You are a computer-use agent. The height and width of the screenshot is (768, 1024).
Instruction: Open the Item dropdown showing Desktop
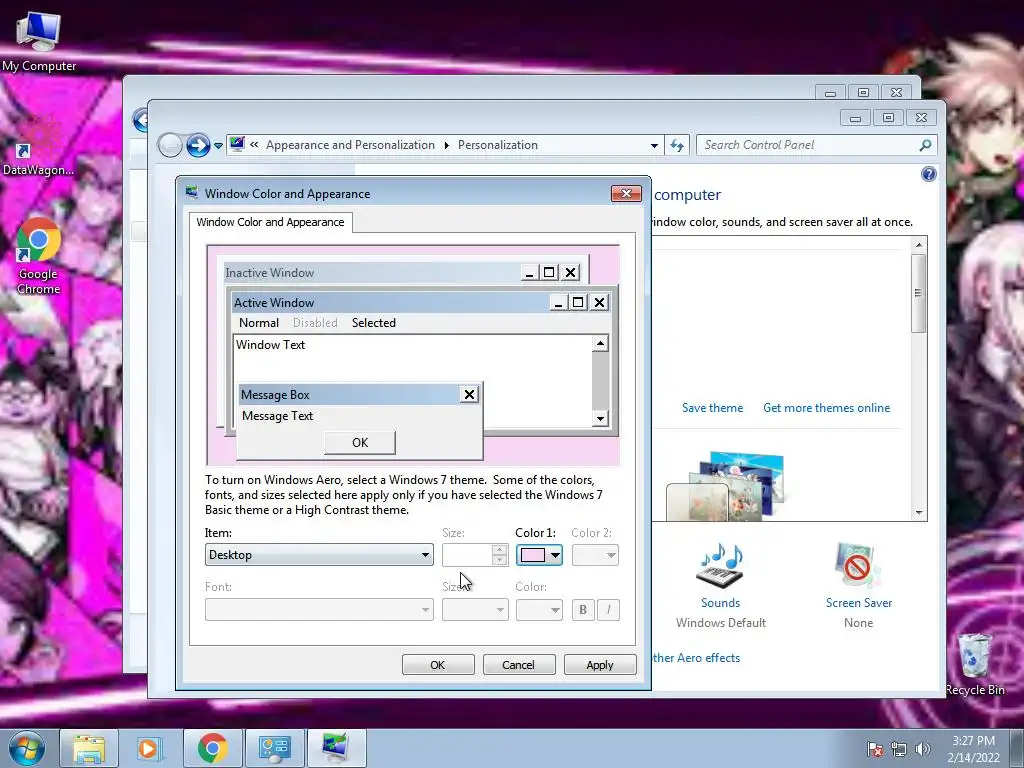tap(319, 554)
